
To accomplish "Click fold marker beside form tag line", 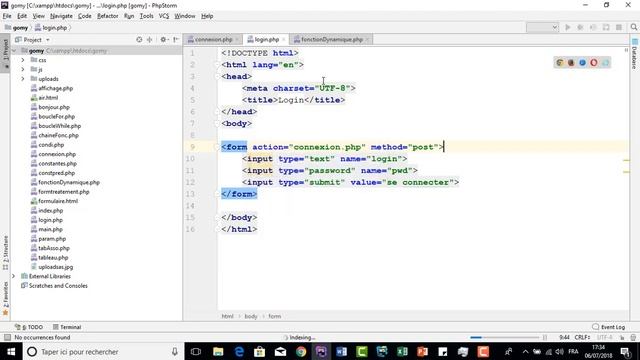I will [x=217, y=147].
